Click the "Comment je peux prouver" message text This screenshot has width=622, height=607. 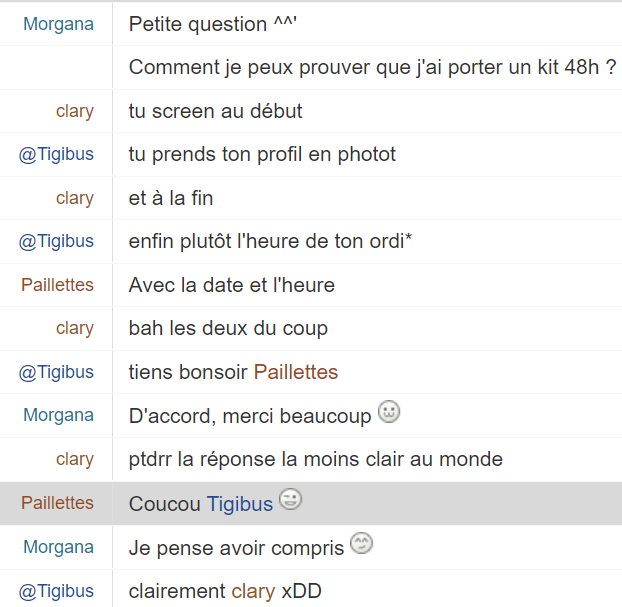(x=372, y=68)
